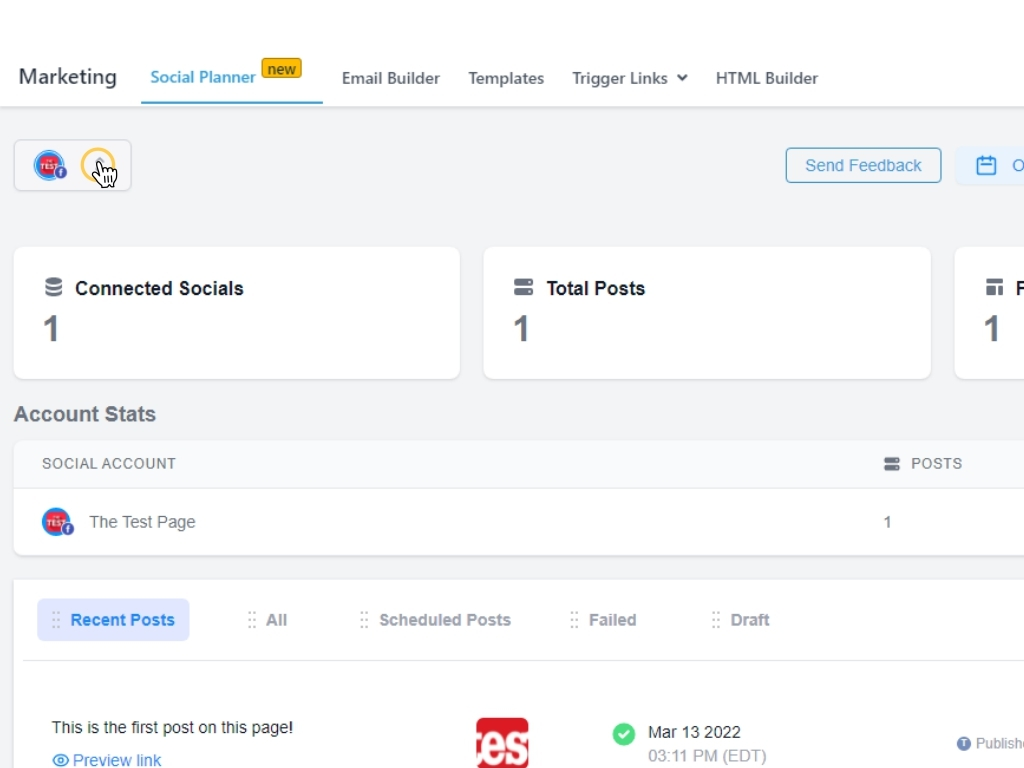This screenshot has width=1024, height=768.
Task: Click The Test Page avatar in Account Stats
Action: [57, 522]
